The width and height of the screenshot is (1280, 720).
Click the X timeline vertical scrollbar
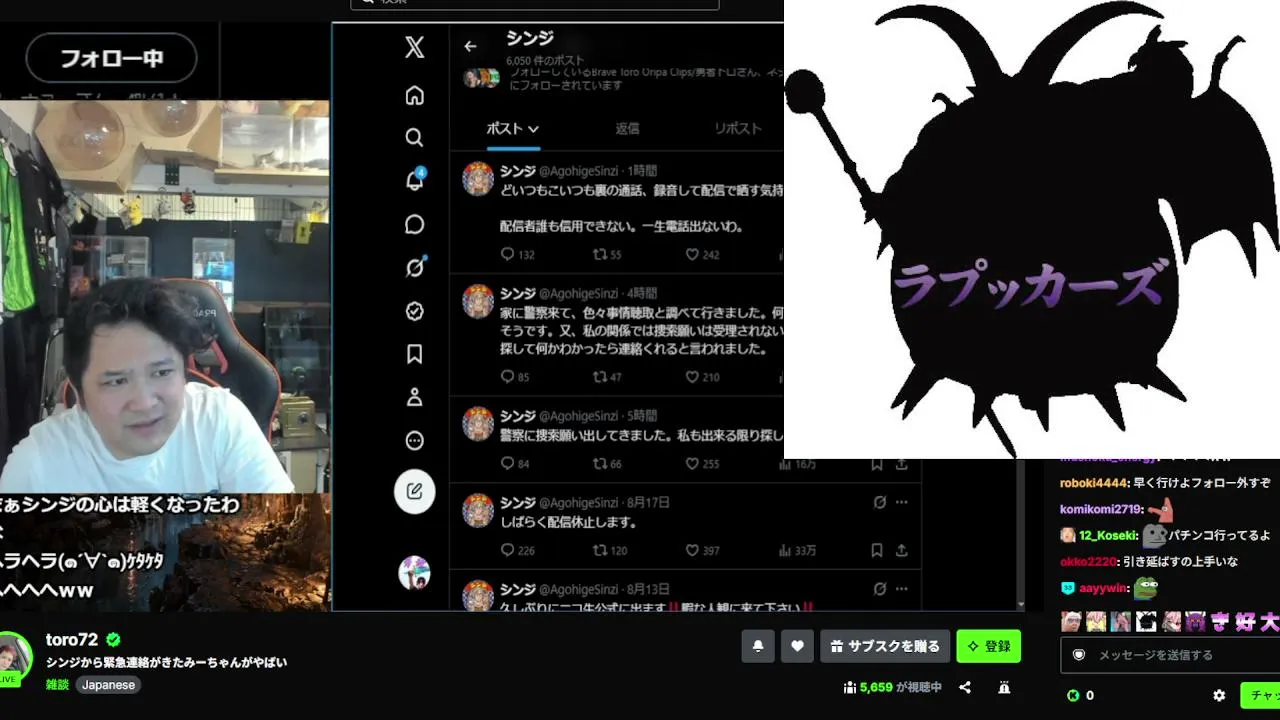pyautogui.click(x=1019, y=535)
